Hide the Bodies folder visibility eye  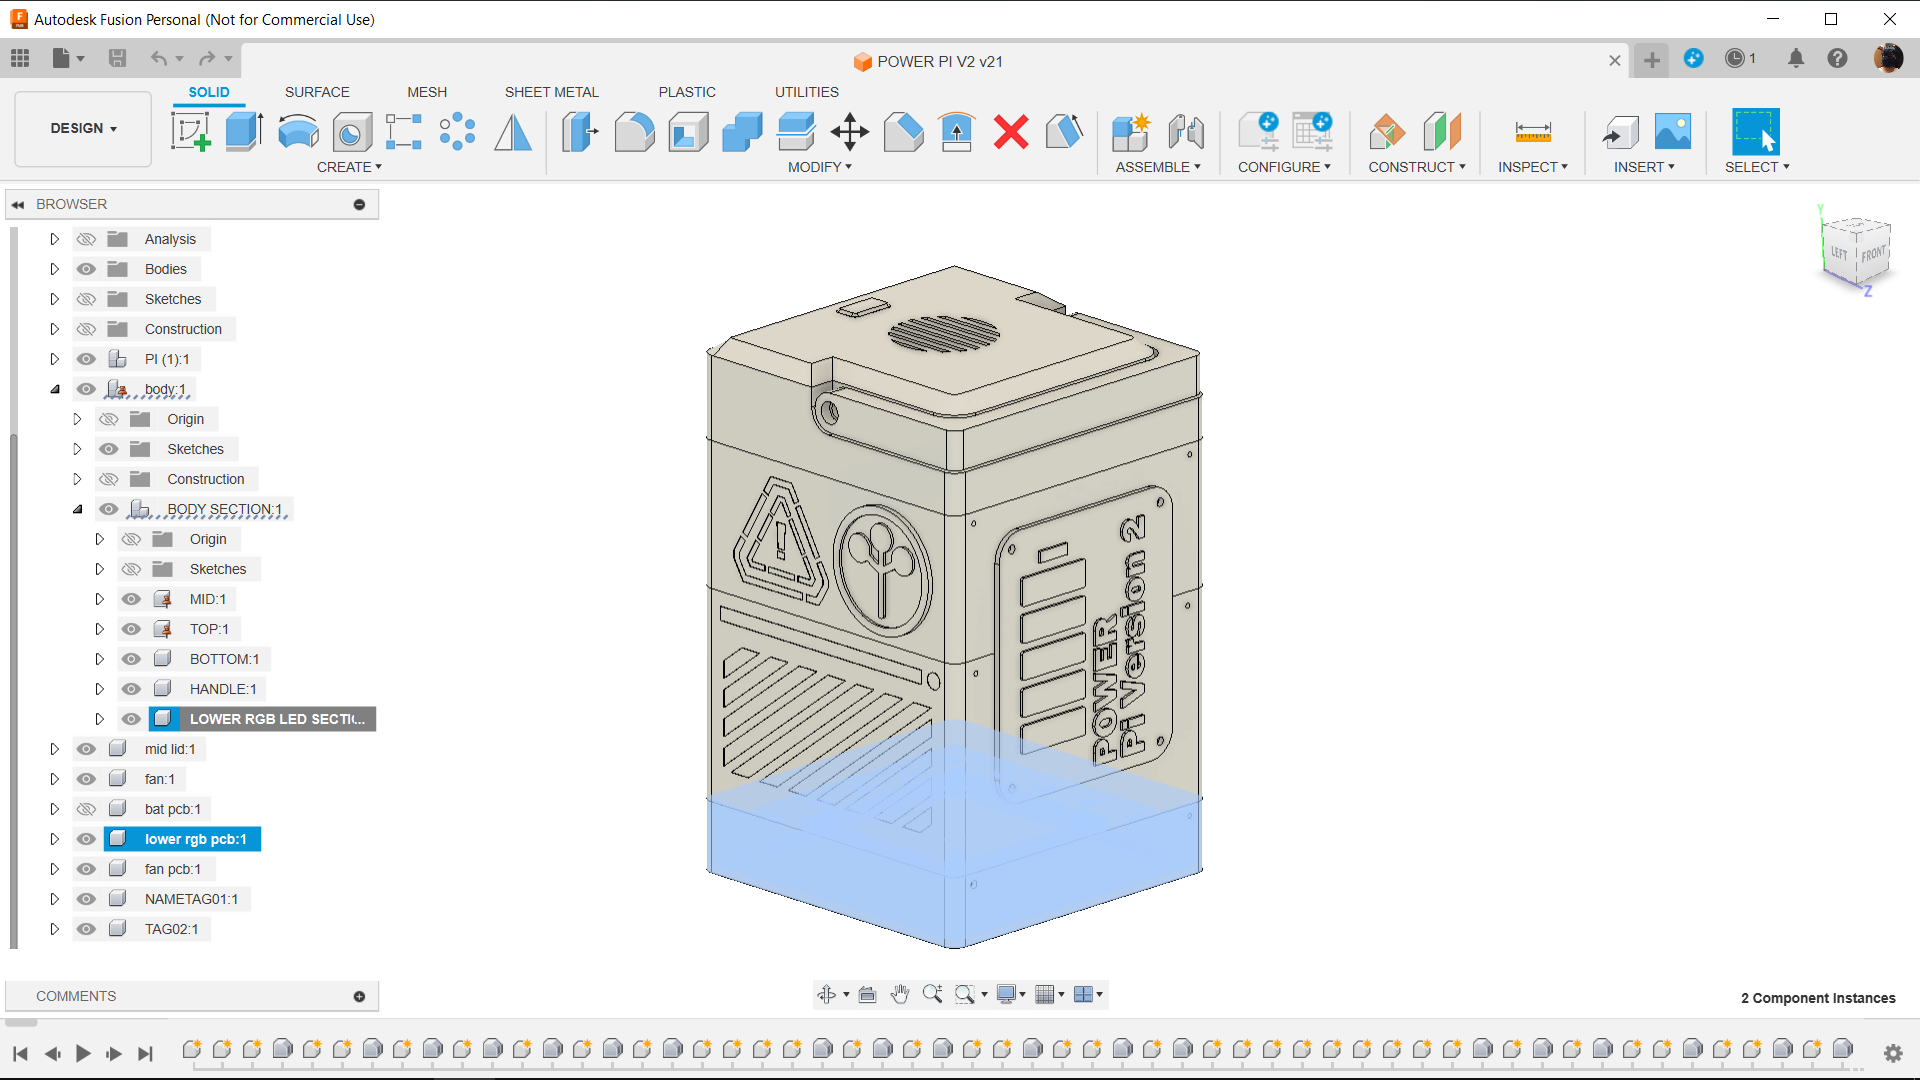[x=87, y=269]
